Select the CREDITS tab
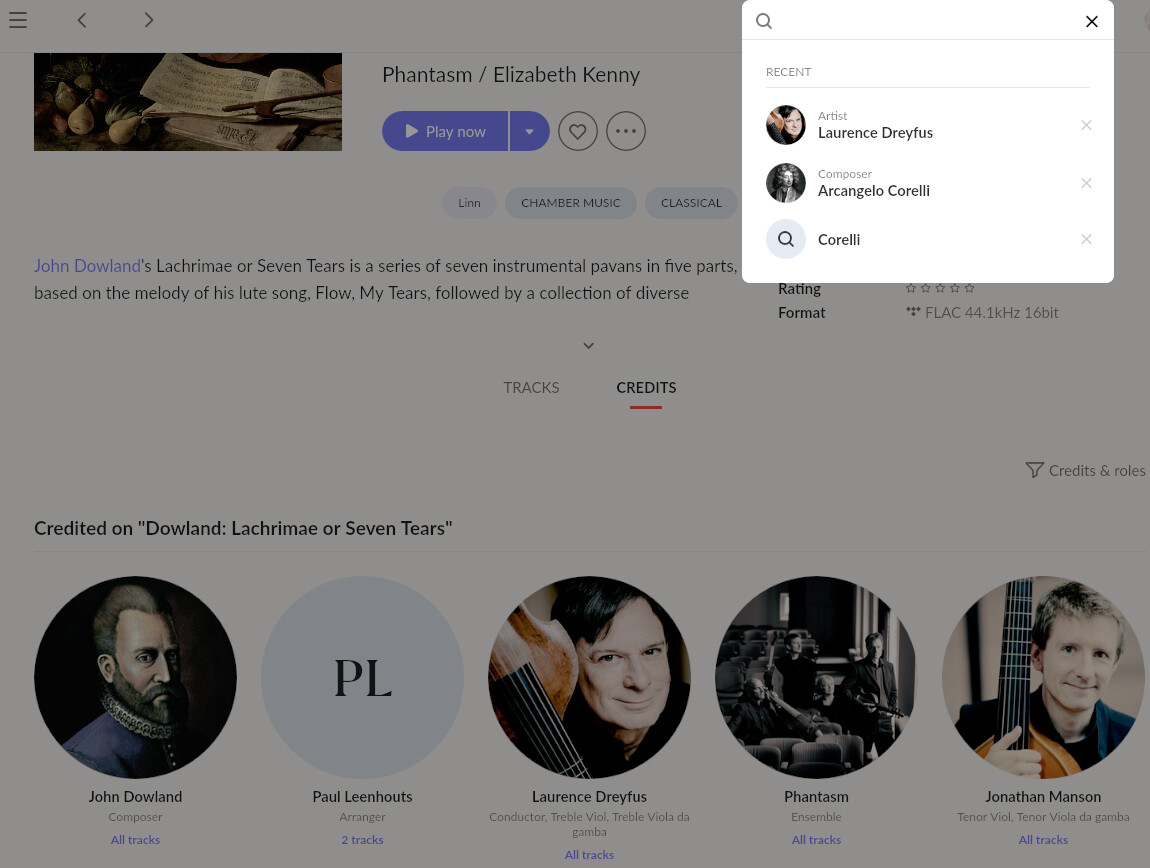The height and width of the screenshot is (868, 1150). (646, 387)
